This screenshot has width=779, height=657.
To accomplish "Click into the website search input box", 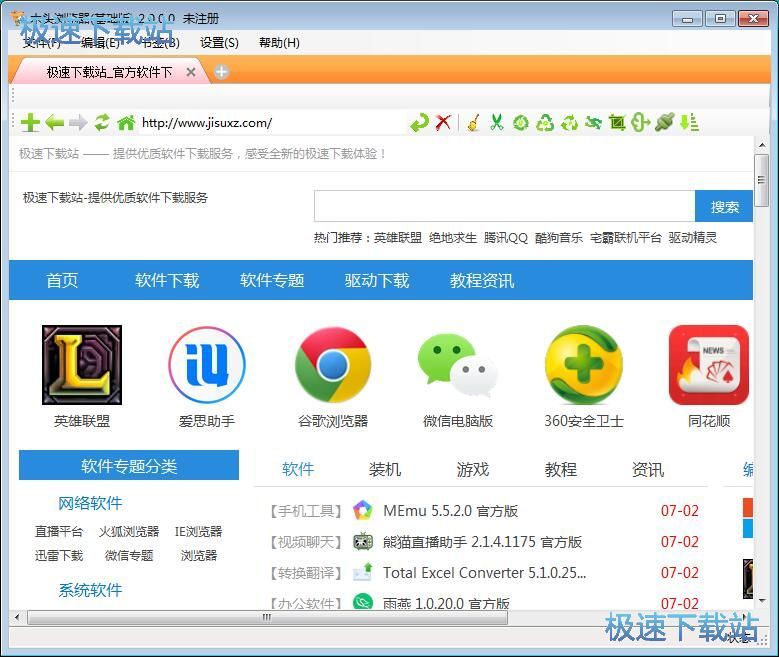I will click(x=504, y=206).
